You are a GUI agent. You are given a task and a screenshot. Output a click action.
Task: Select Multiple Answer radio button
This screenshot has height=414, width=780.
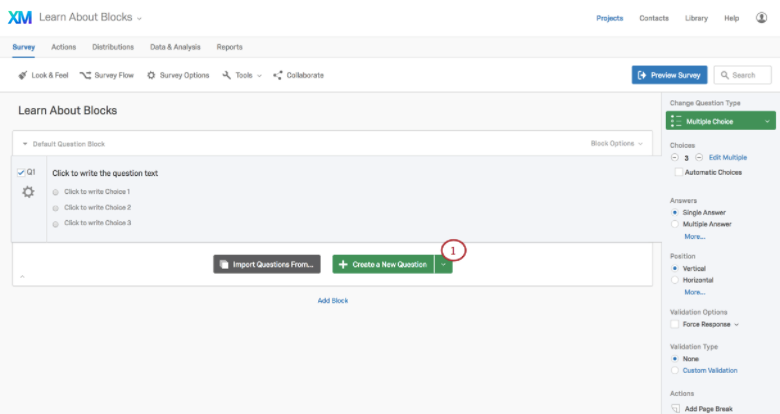point(675,224)
